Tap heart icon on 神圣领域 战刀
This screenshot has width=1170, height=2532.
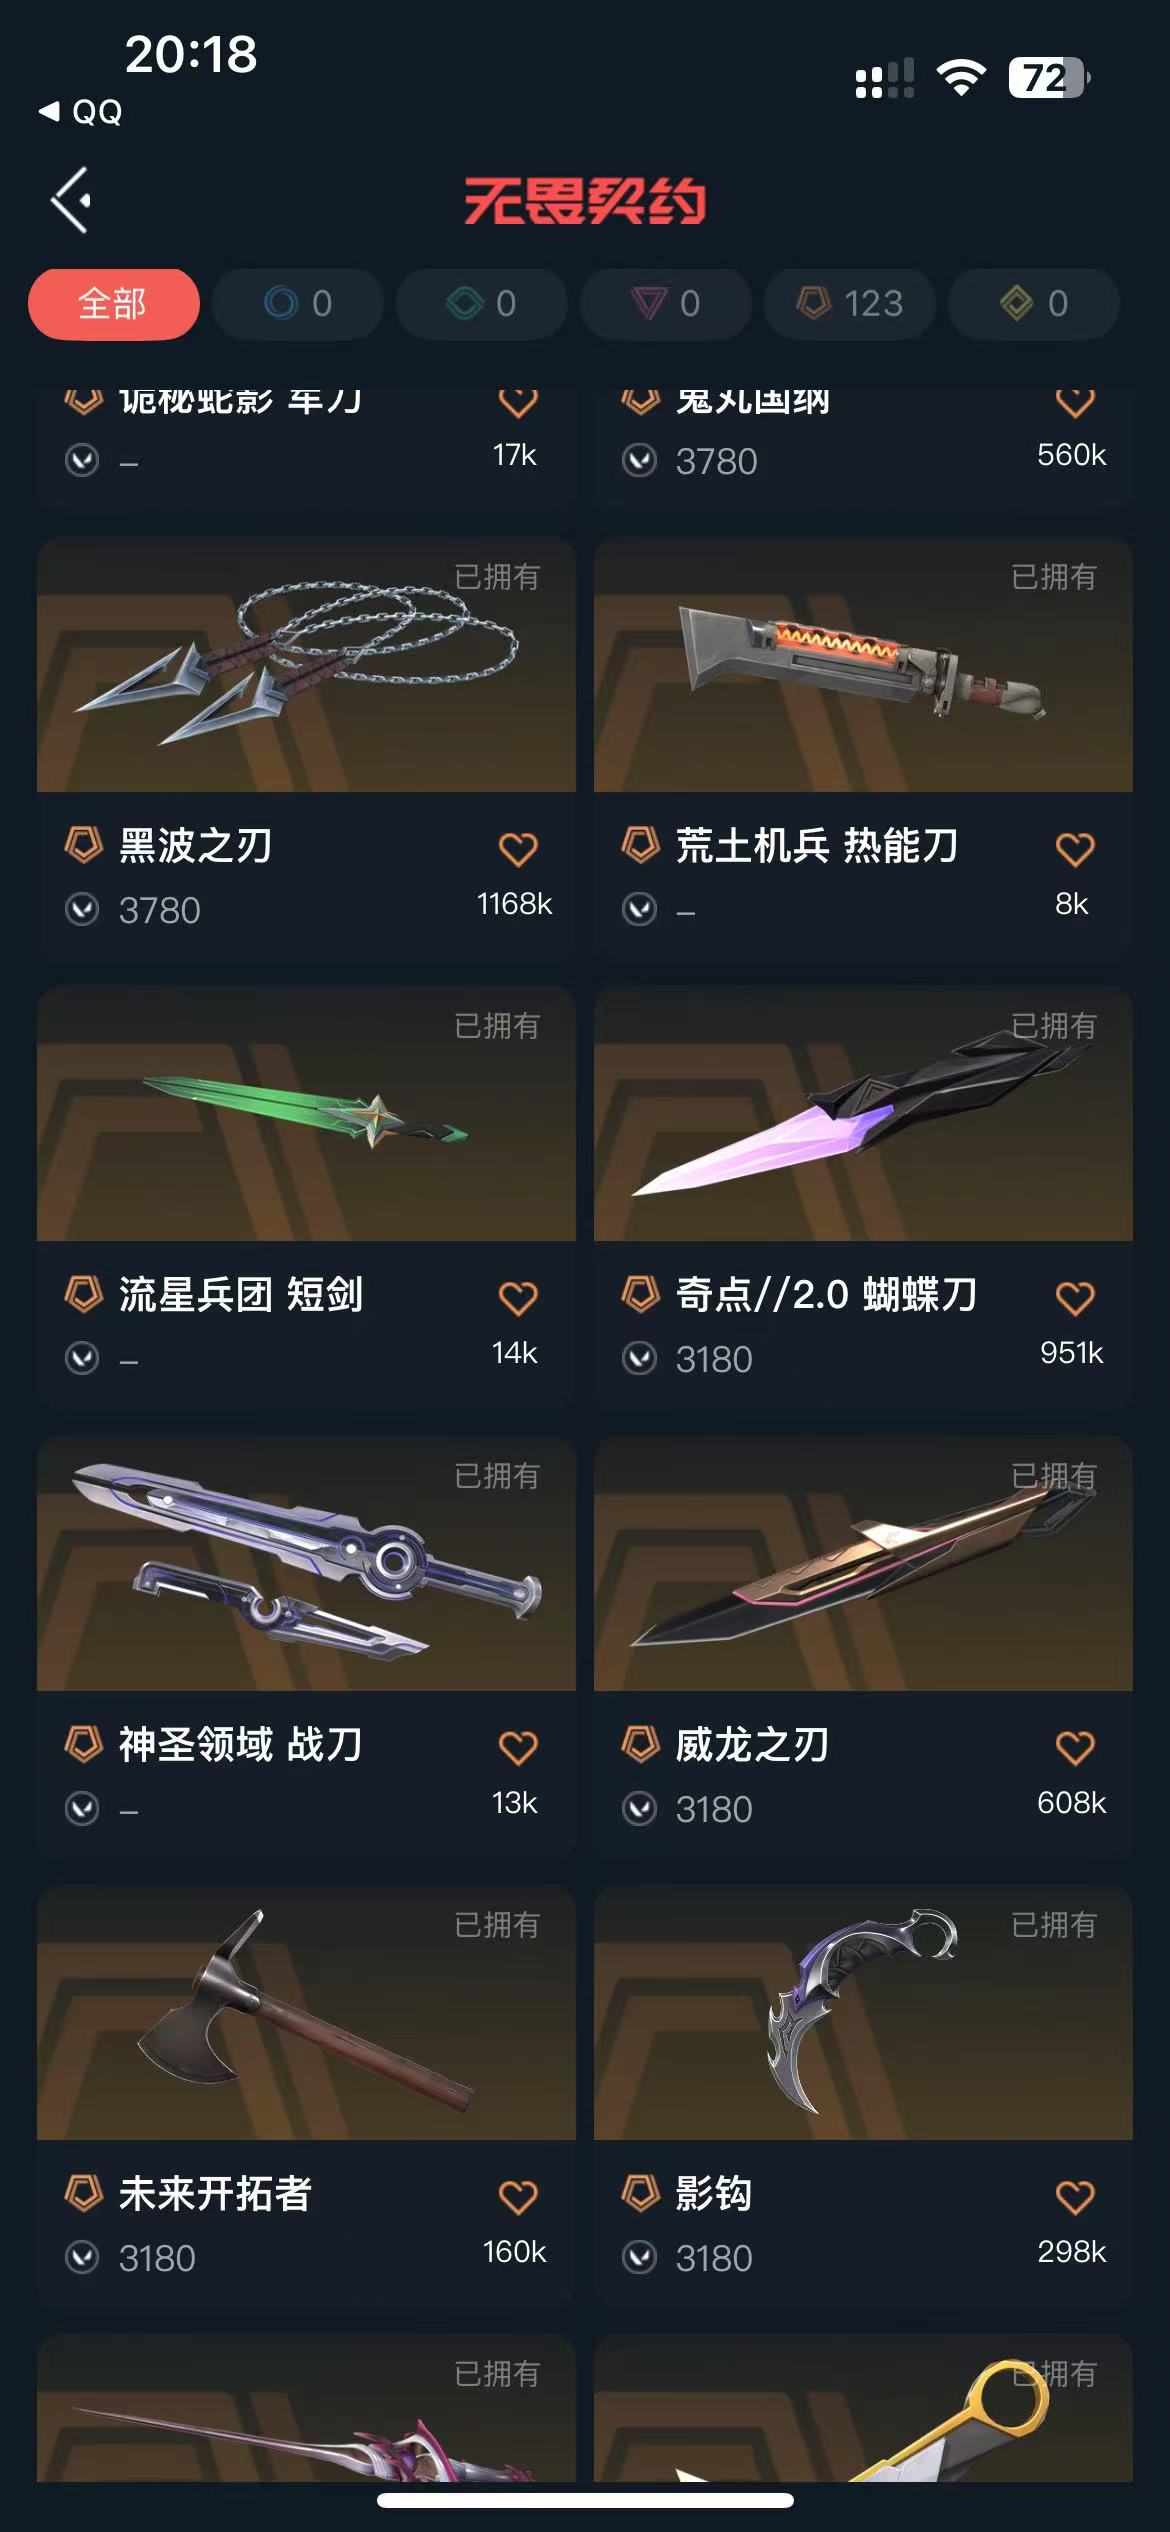518,1748
